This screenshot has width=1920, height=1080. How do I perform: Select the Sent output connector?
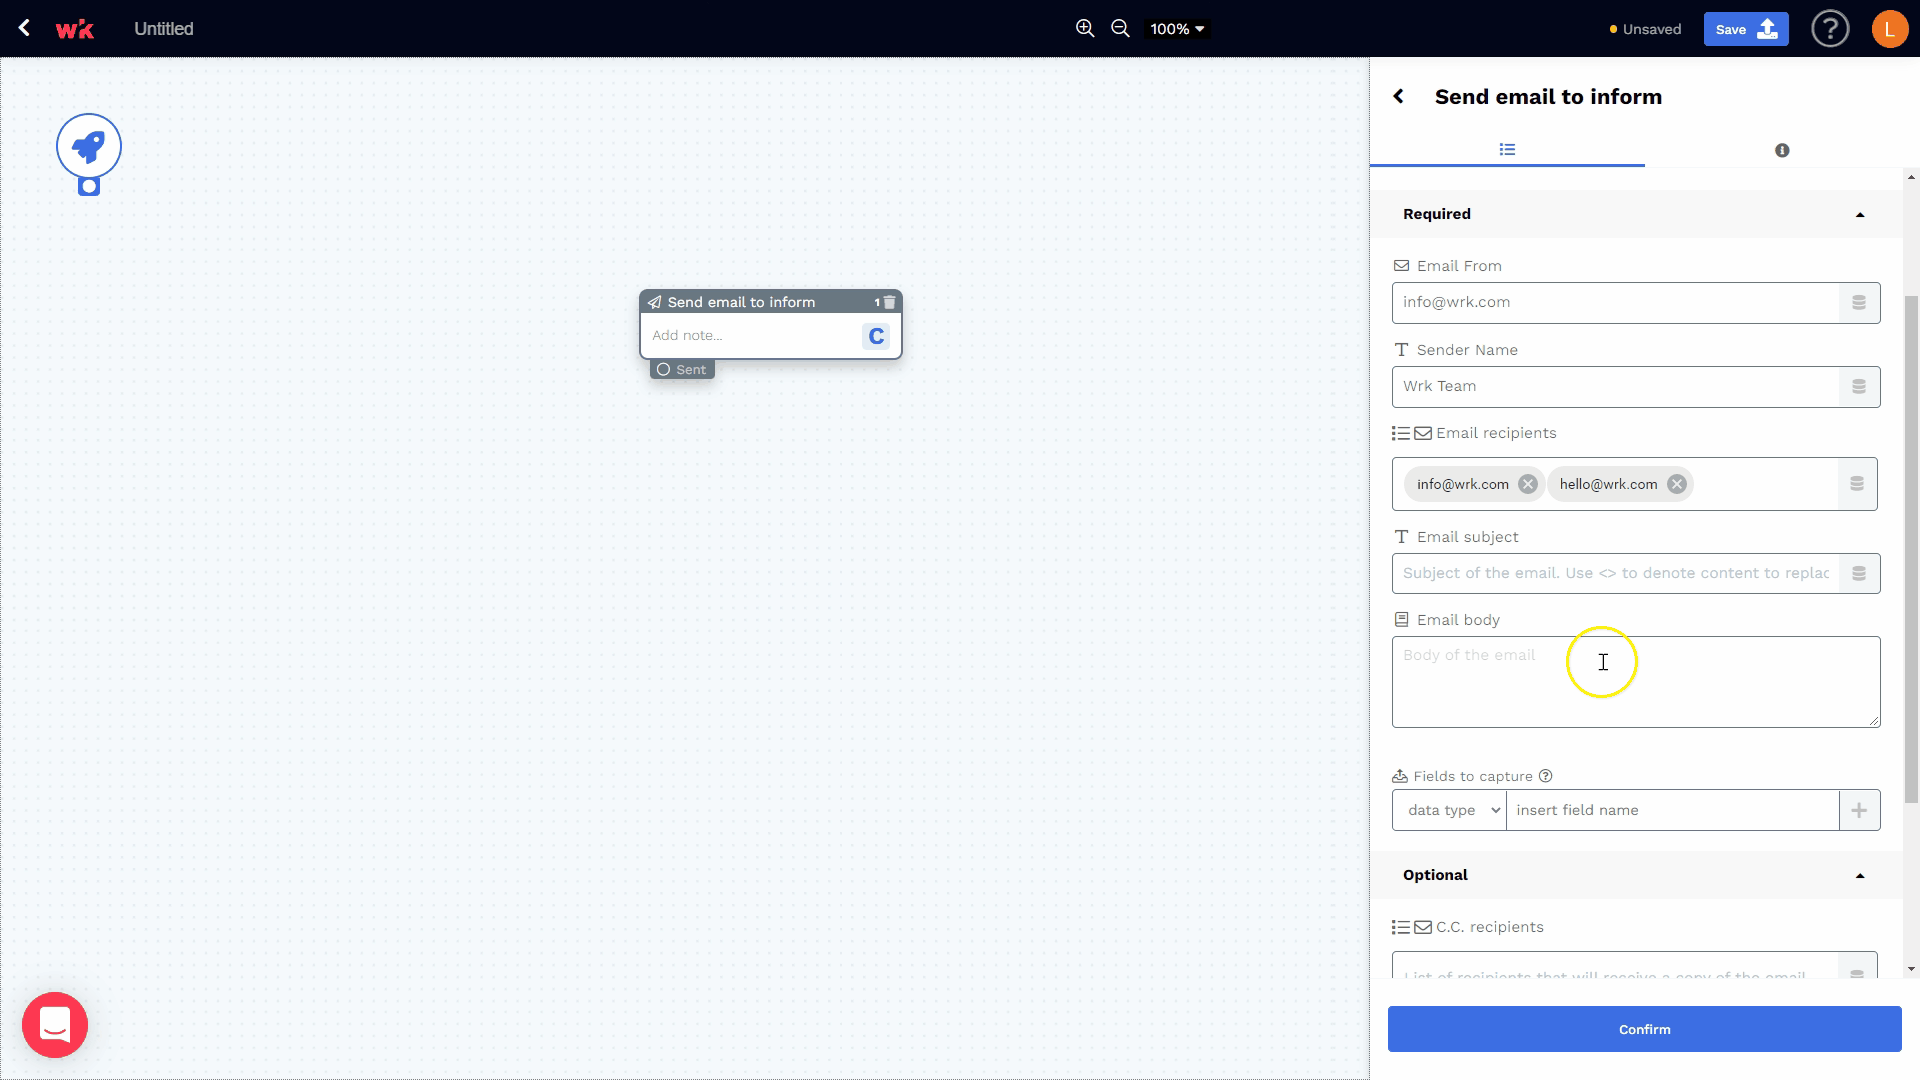[x=682, y=370]
